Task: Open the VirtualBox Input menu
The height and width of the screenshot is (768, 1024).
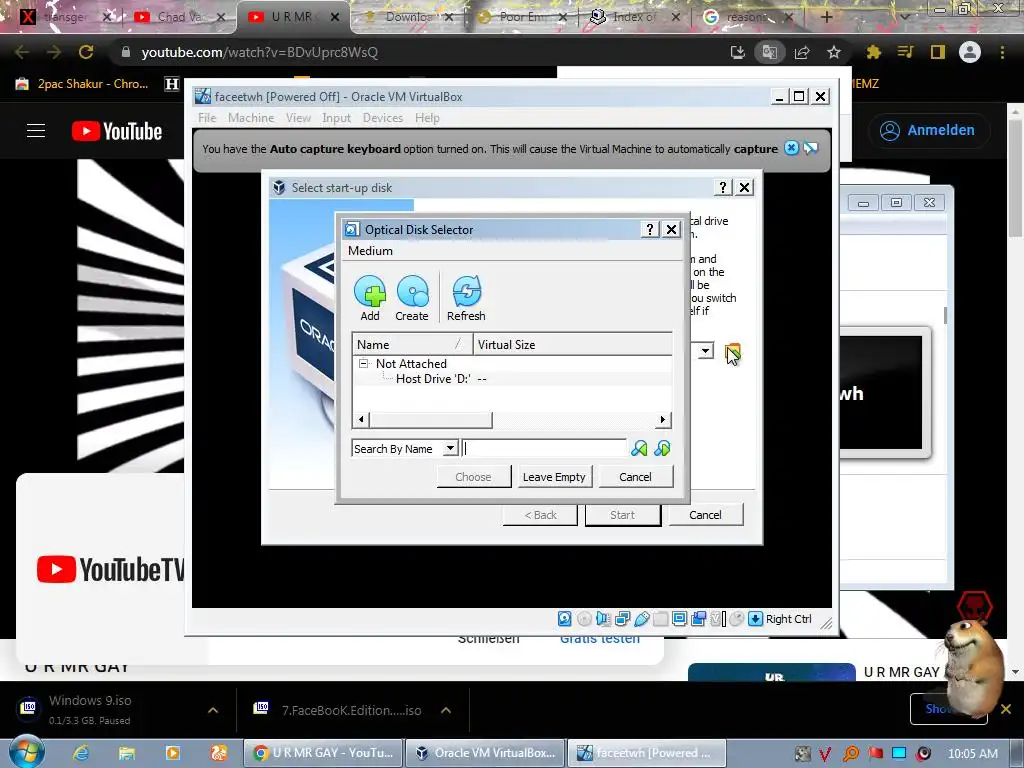Action: click(336, 118)
